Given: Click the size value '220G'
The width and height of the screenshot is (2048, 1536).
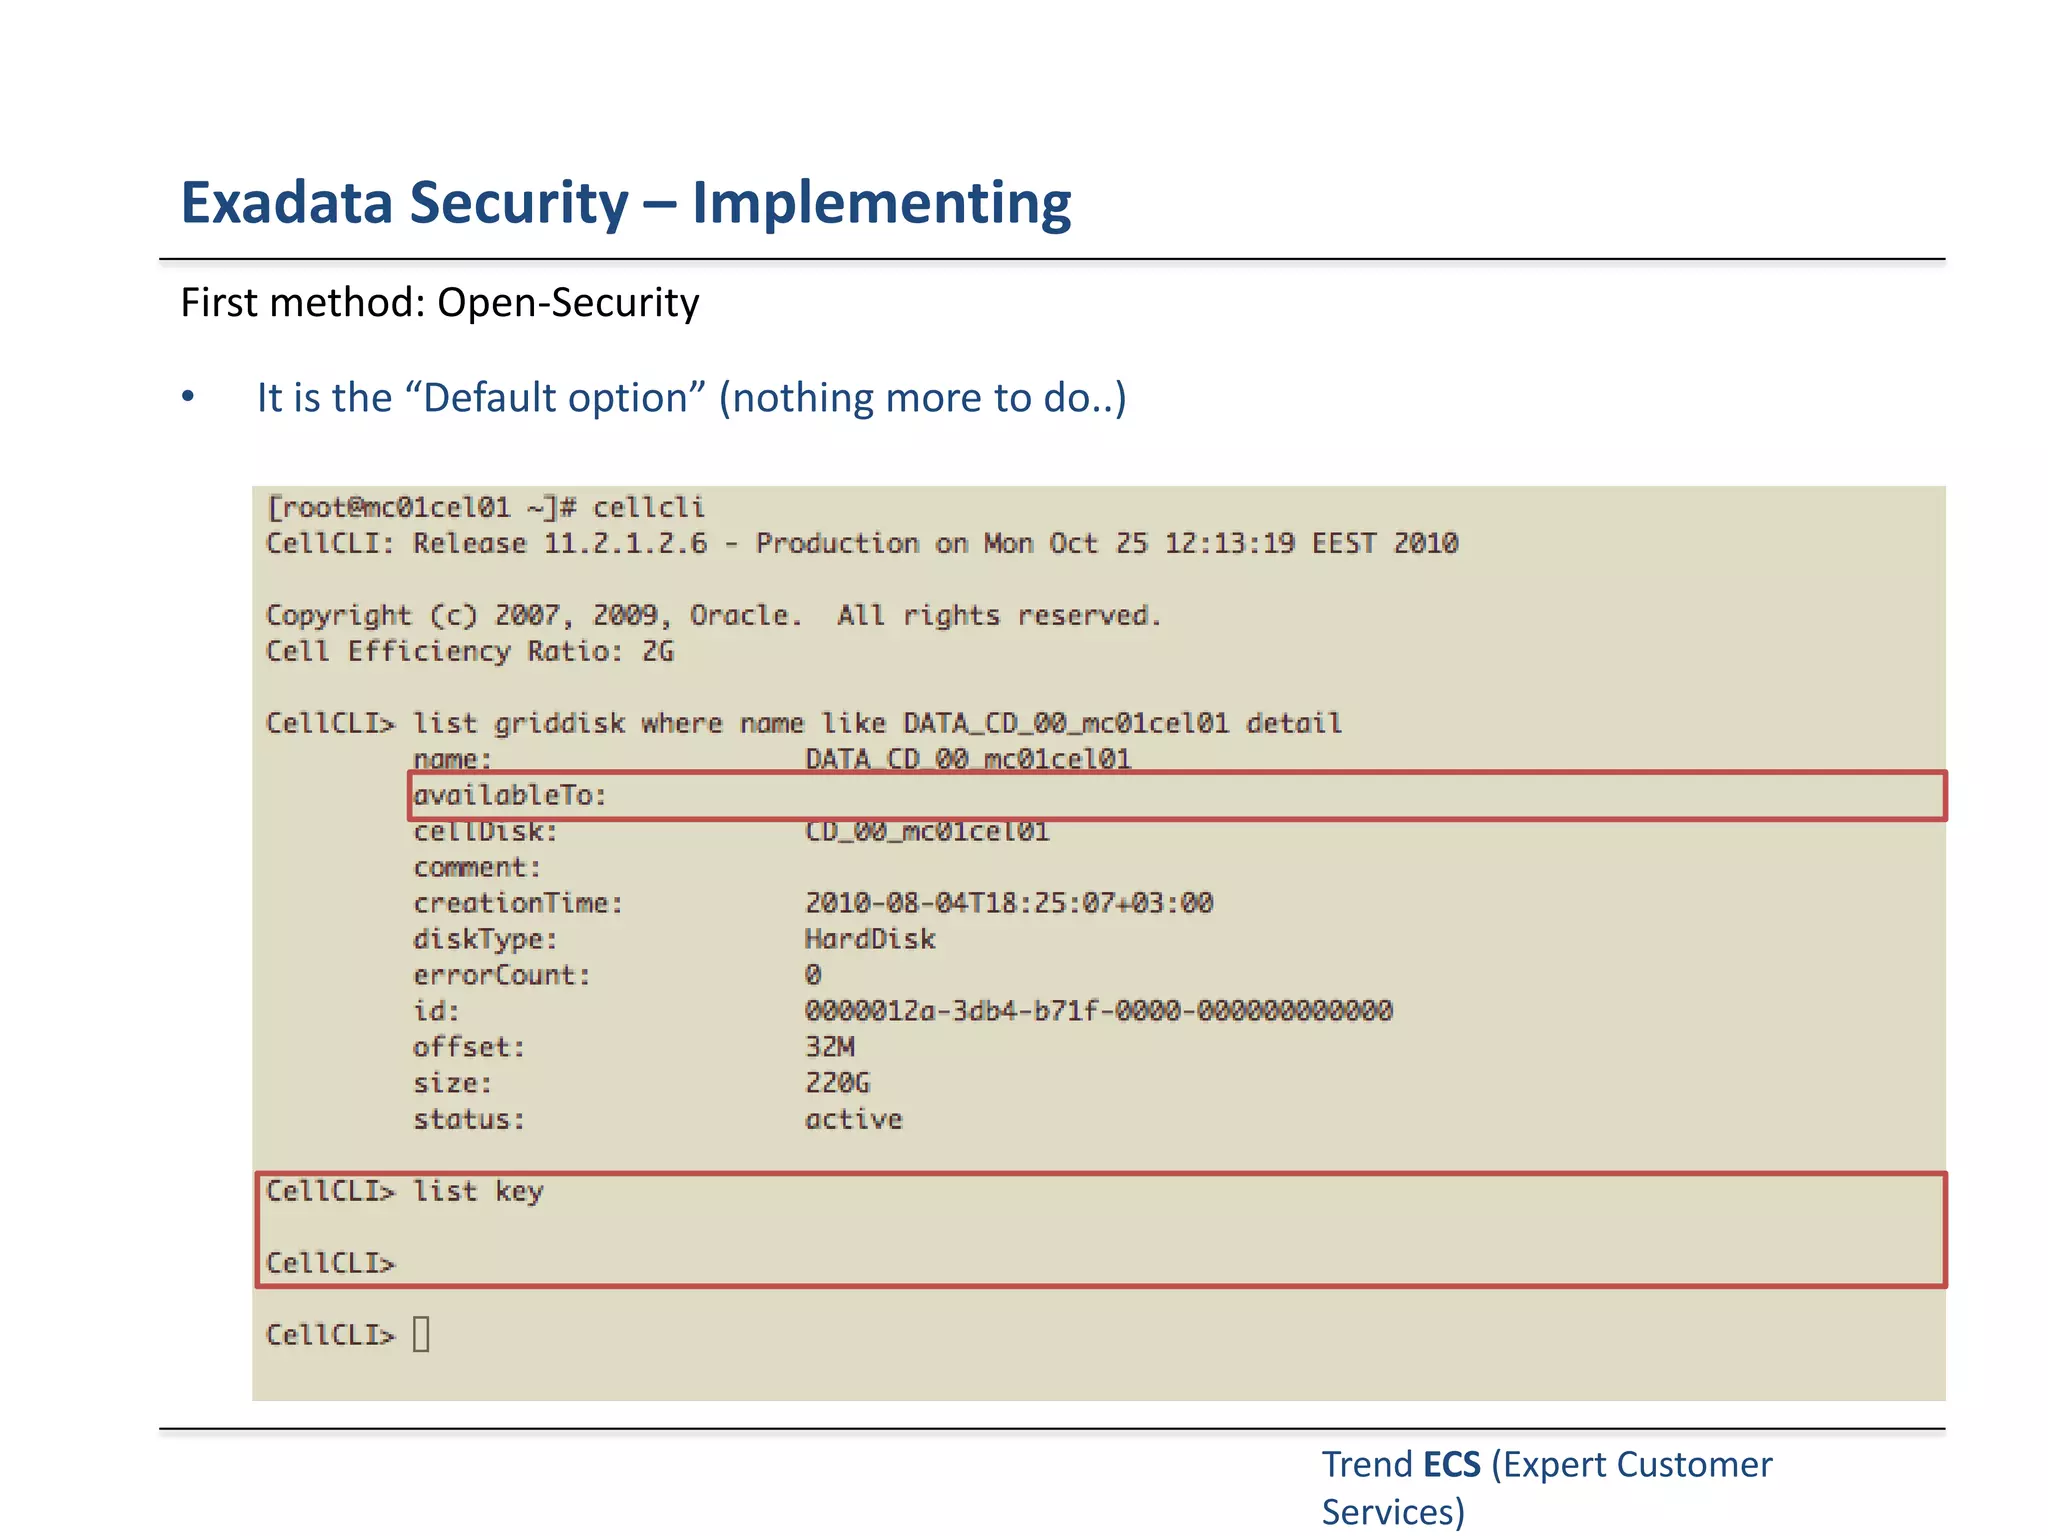Looking at the screenshot, I should point(838,1083).
